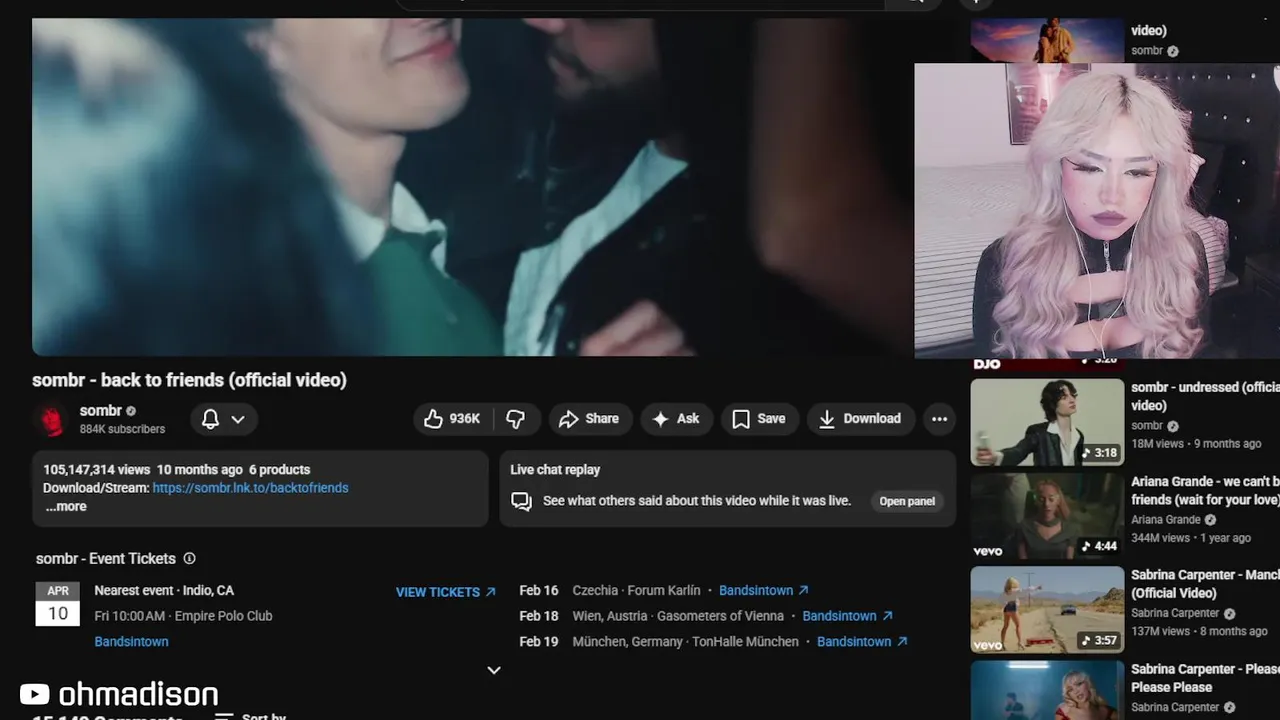Open the Sabrina Carpenter Manchild thumbnail
The height and width of the screenshot is (720, 1280).
(1047, 610)
